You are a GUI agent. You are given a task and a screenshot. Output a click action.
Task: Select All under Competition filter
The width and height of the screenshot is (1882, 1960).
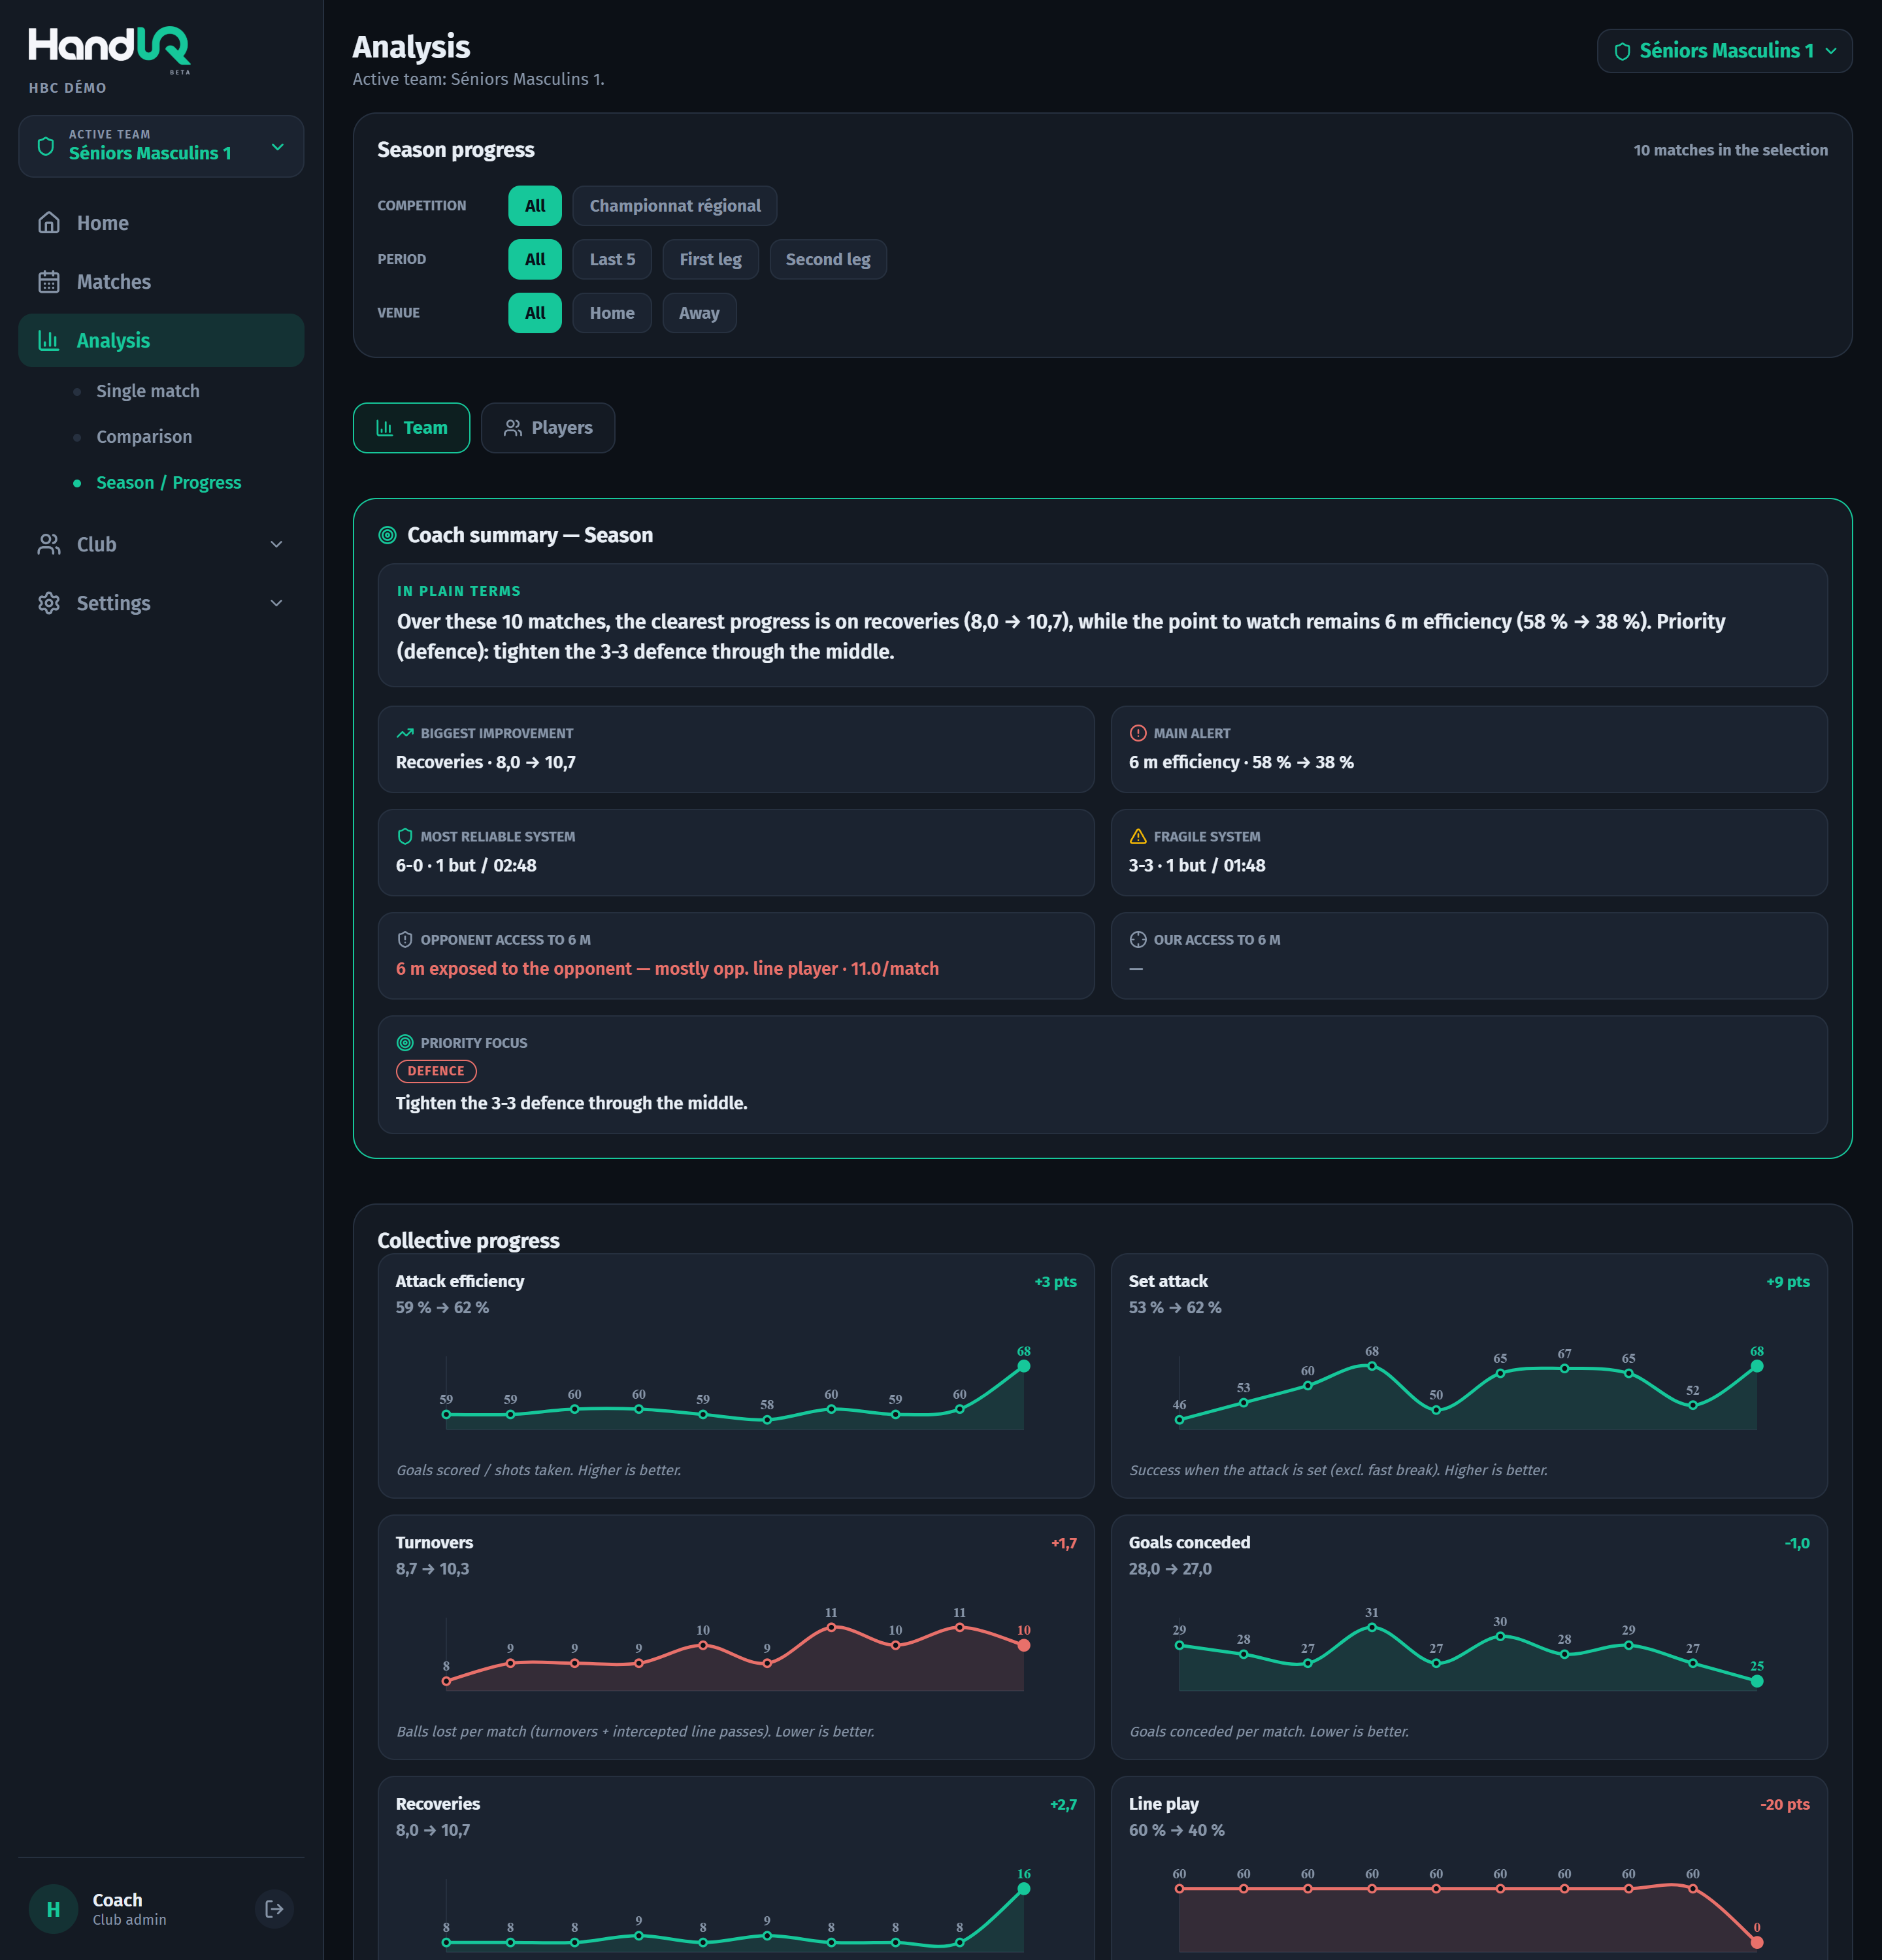point(535,206)
